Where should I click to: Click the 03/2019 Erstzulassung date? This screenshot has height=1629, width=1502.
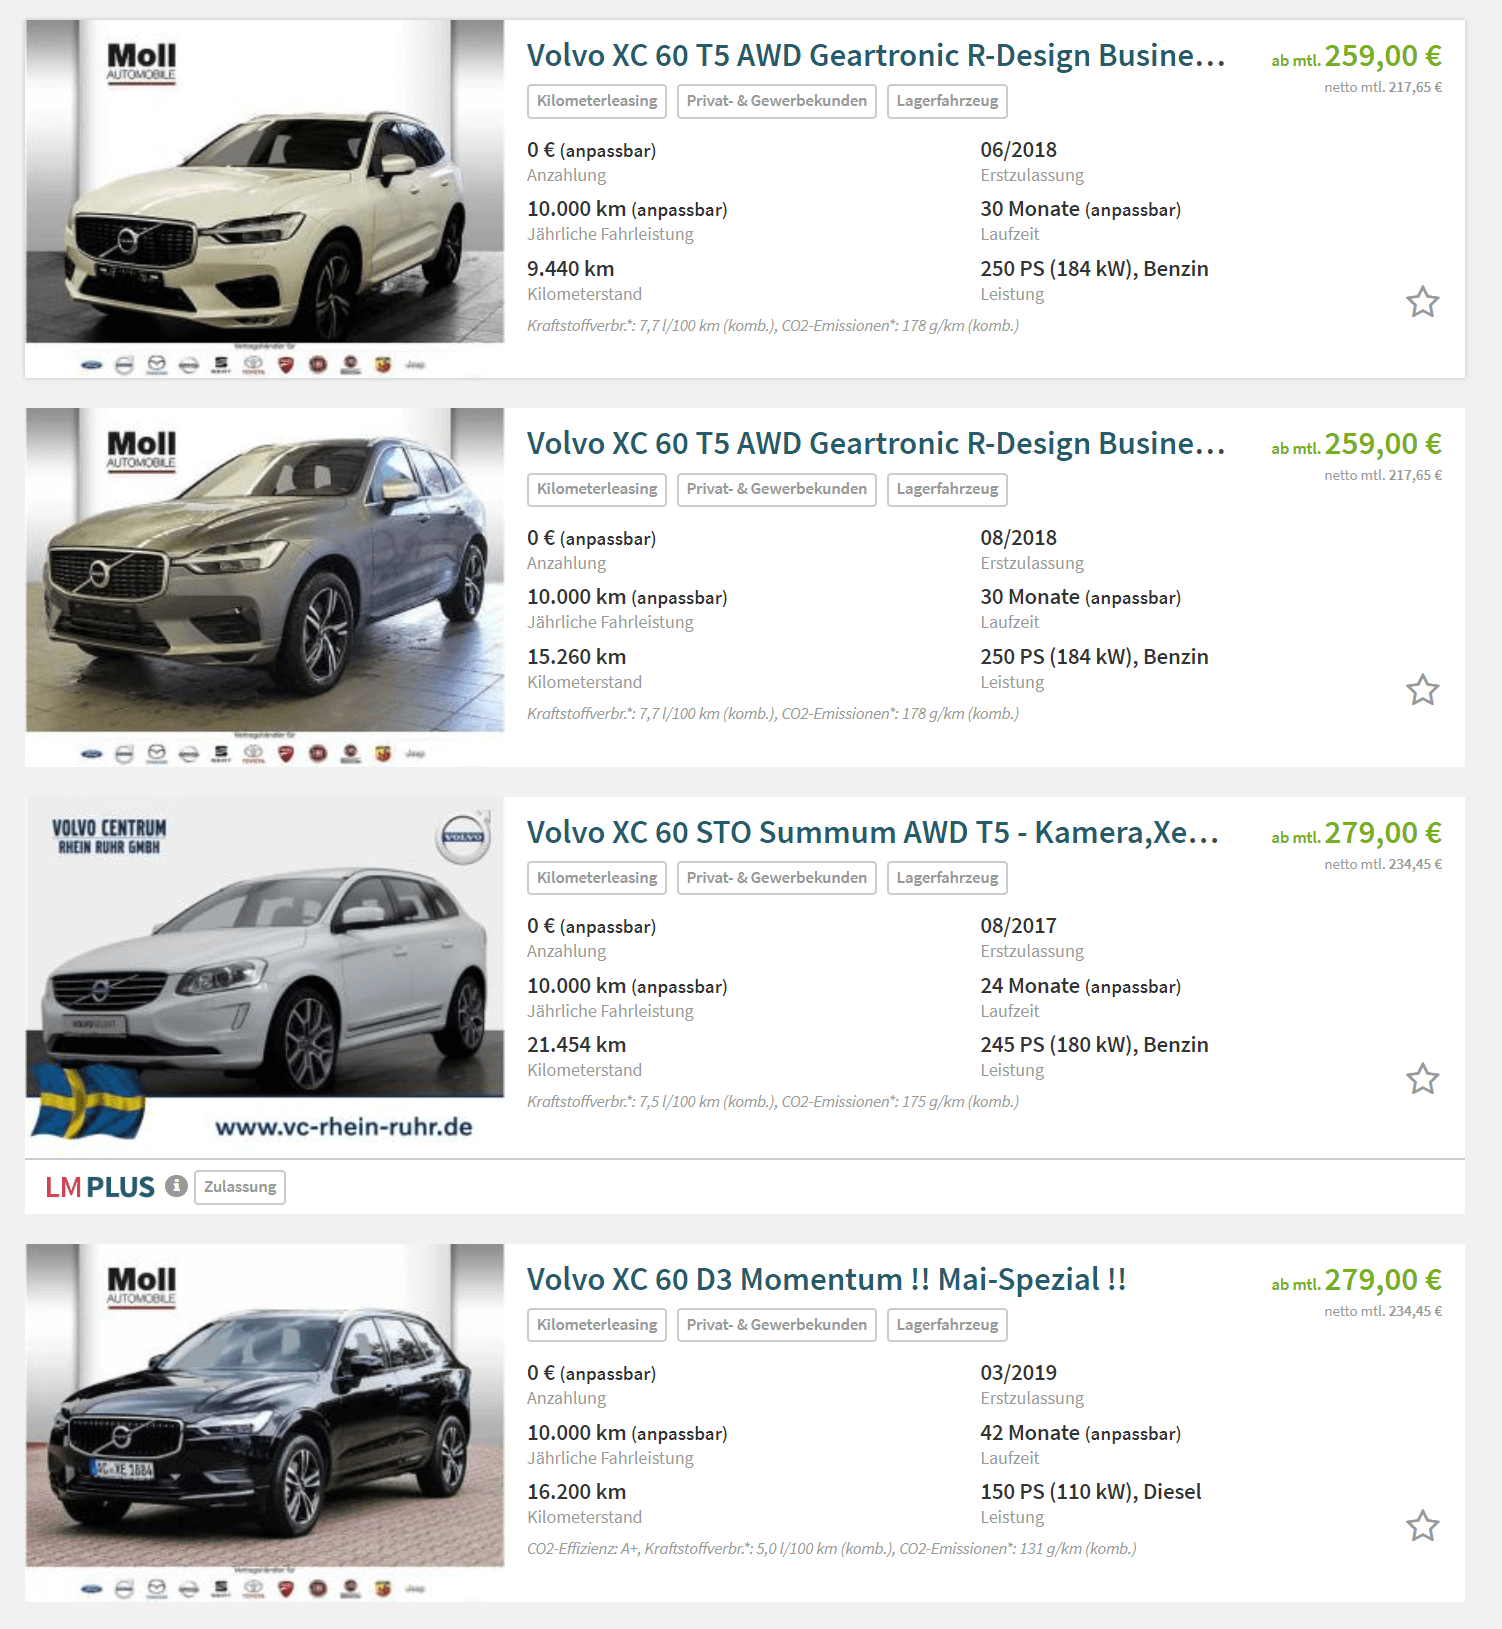coord(1019,1373)
